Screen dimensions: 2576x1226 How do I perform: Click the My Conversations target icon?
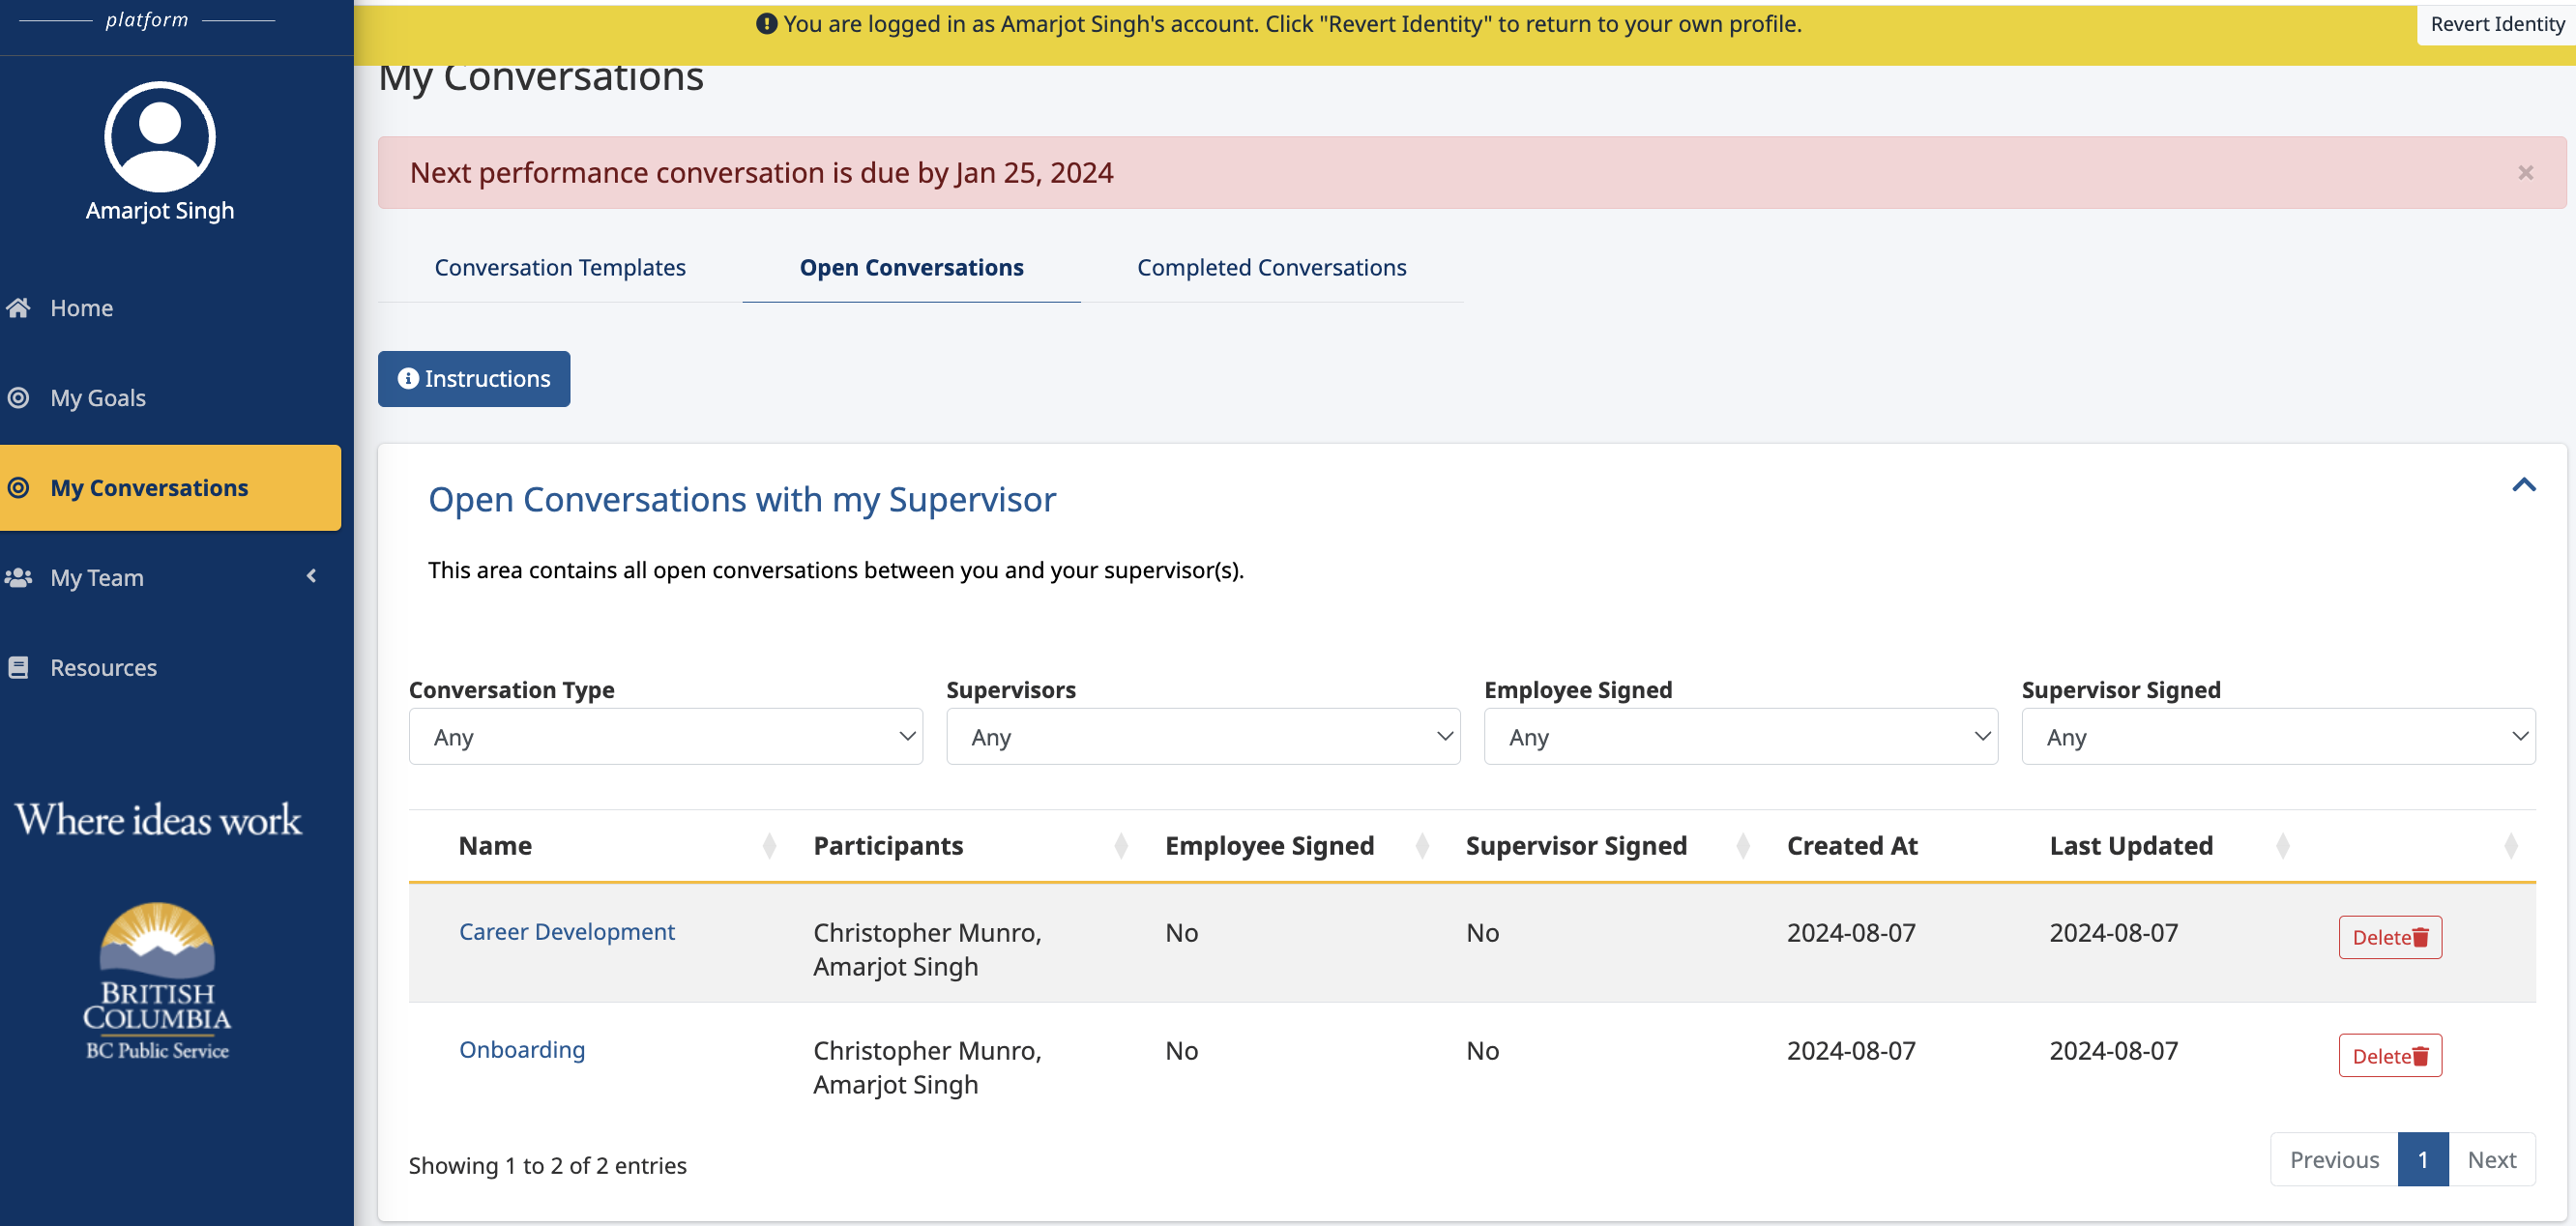coord(18,488)
